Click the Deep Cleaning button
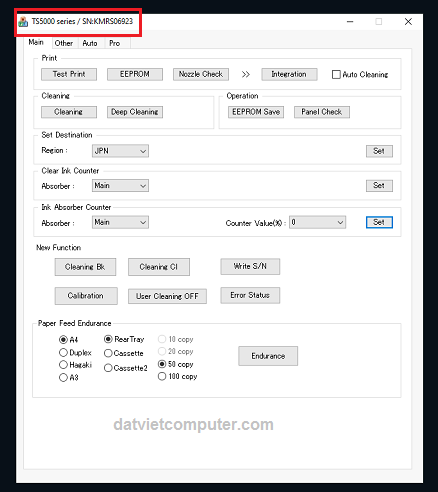 tap(135, 112)
